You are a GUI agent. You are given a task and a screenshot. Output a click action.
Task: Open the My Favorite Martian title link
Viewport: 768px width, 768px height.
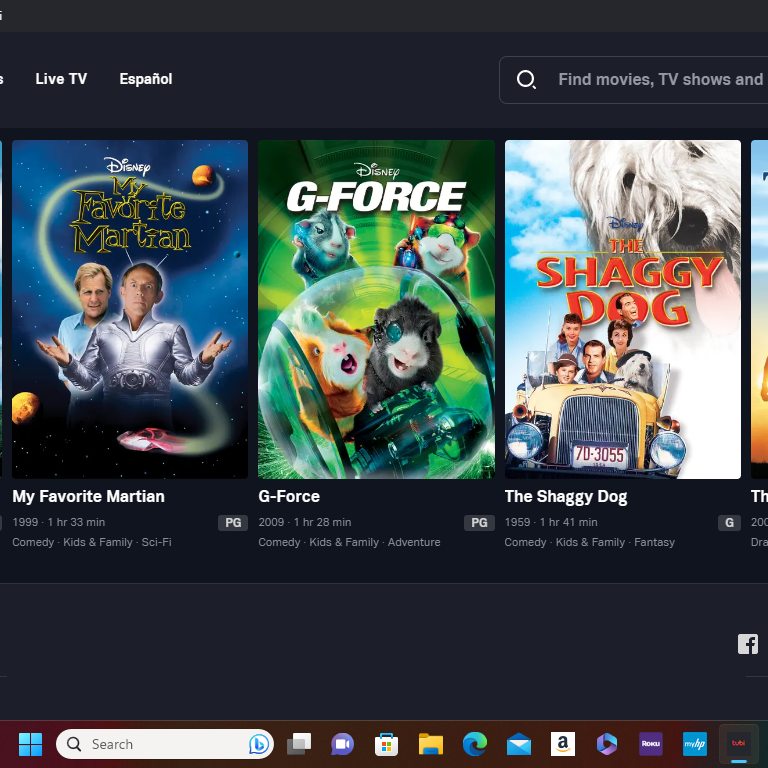[x=88, y=496]
